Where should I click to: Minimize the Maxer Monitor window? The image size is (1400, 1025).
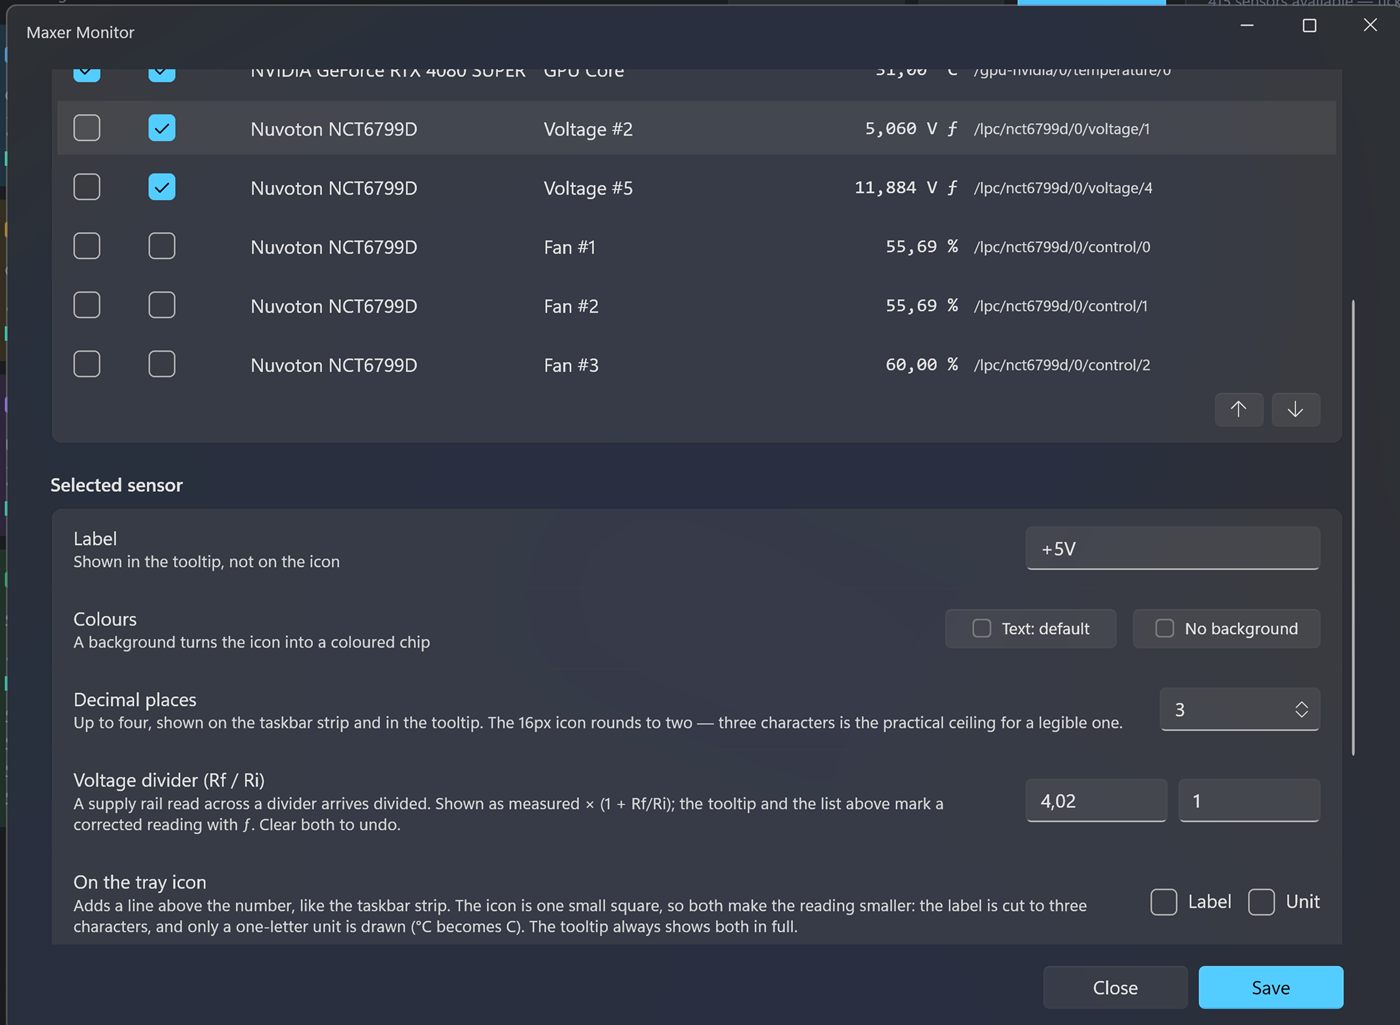click(x=1247, y=25)
